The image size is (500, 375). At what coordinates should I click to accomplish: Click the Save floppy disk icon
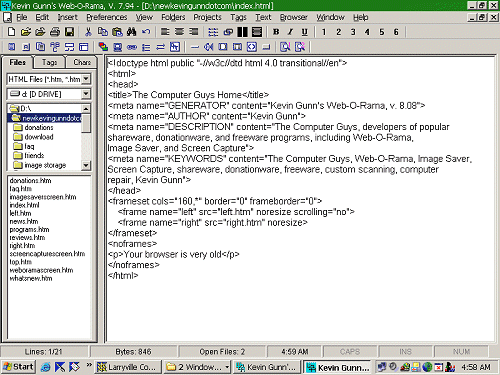tap(69, 32)
